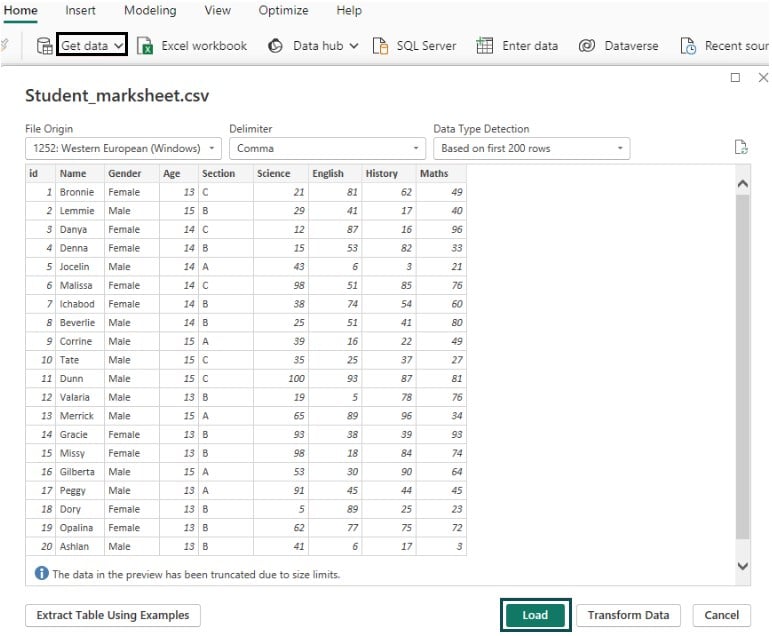This screenshot has width=772, height=636.
Task: Click the name cell Valaria
Action: pyautogui.click(x=80, y=397)
